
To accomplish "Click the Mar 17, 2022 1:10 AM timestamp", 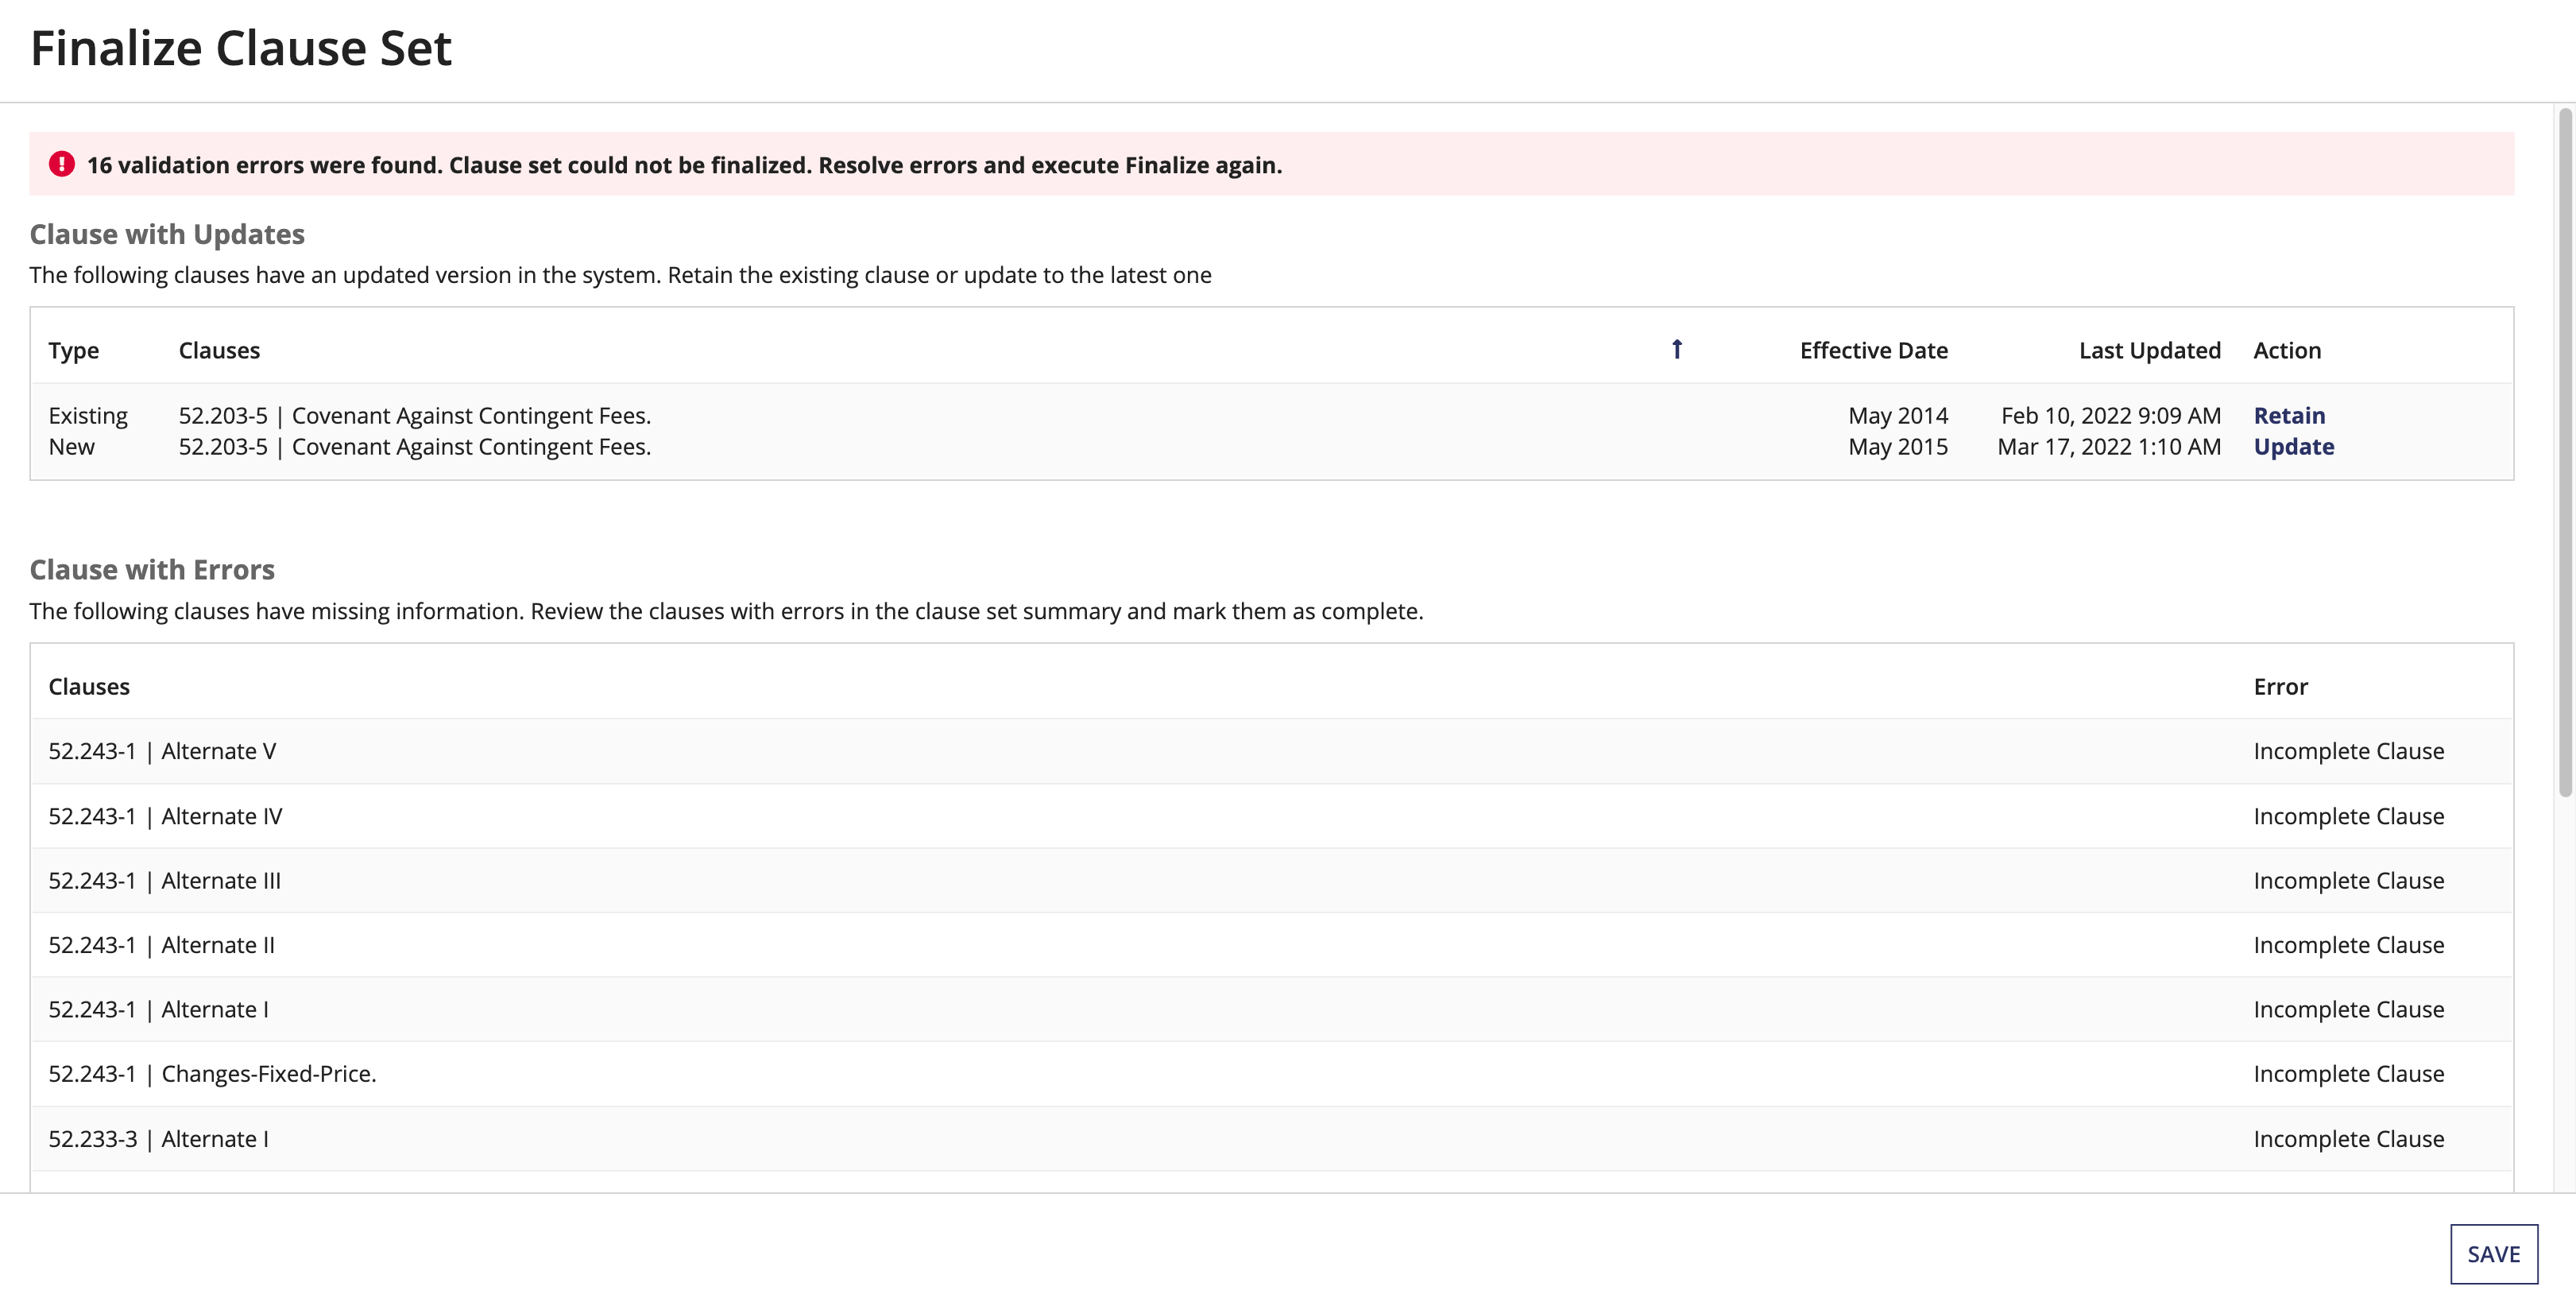I will tap(2109, 447).
